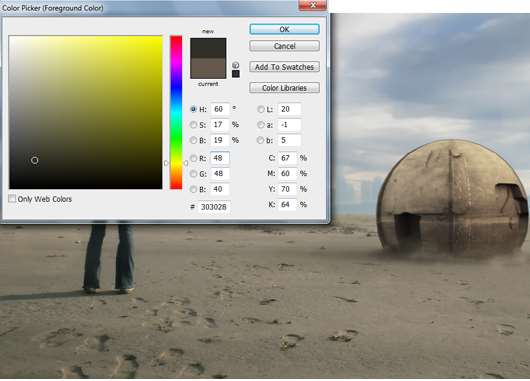Confirm the color with OK
Image resolution: width=530 pixels, height=381 pixels.
click(284, 29)
